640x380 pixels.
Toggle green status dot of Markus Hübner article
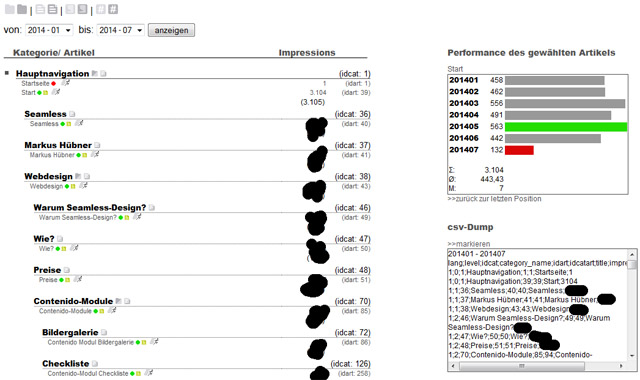[79, 155]
